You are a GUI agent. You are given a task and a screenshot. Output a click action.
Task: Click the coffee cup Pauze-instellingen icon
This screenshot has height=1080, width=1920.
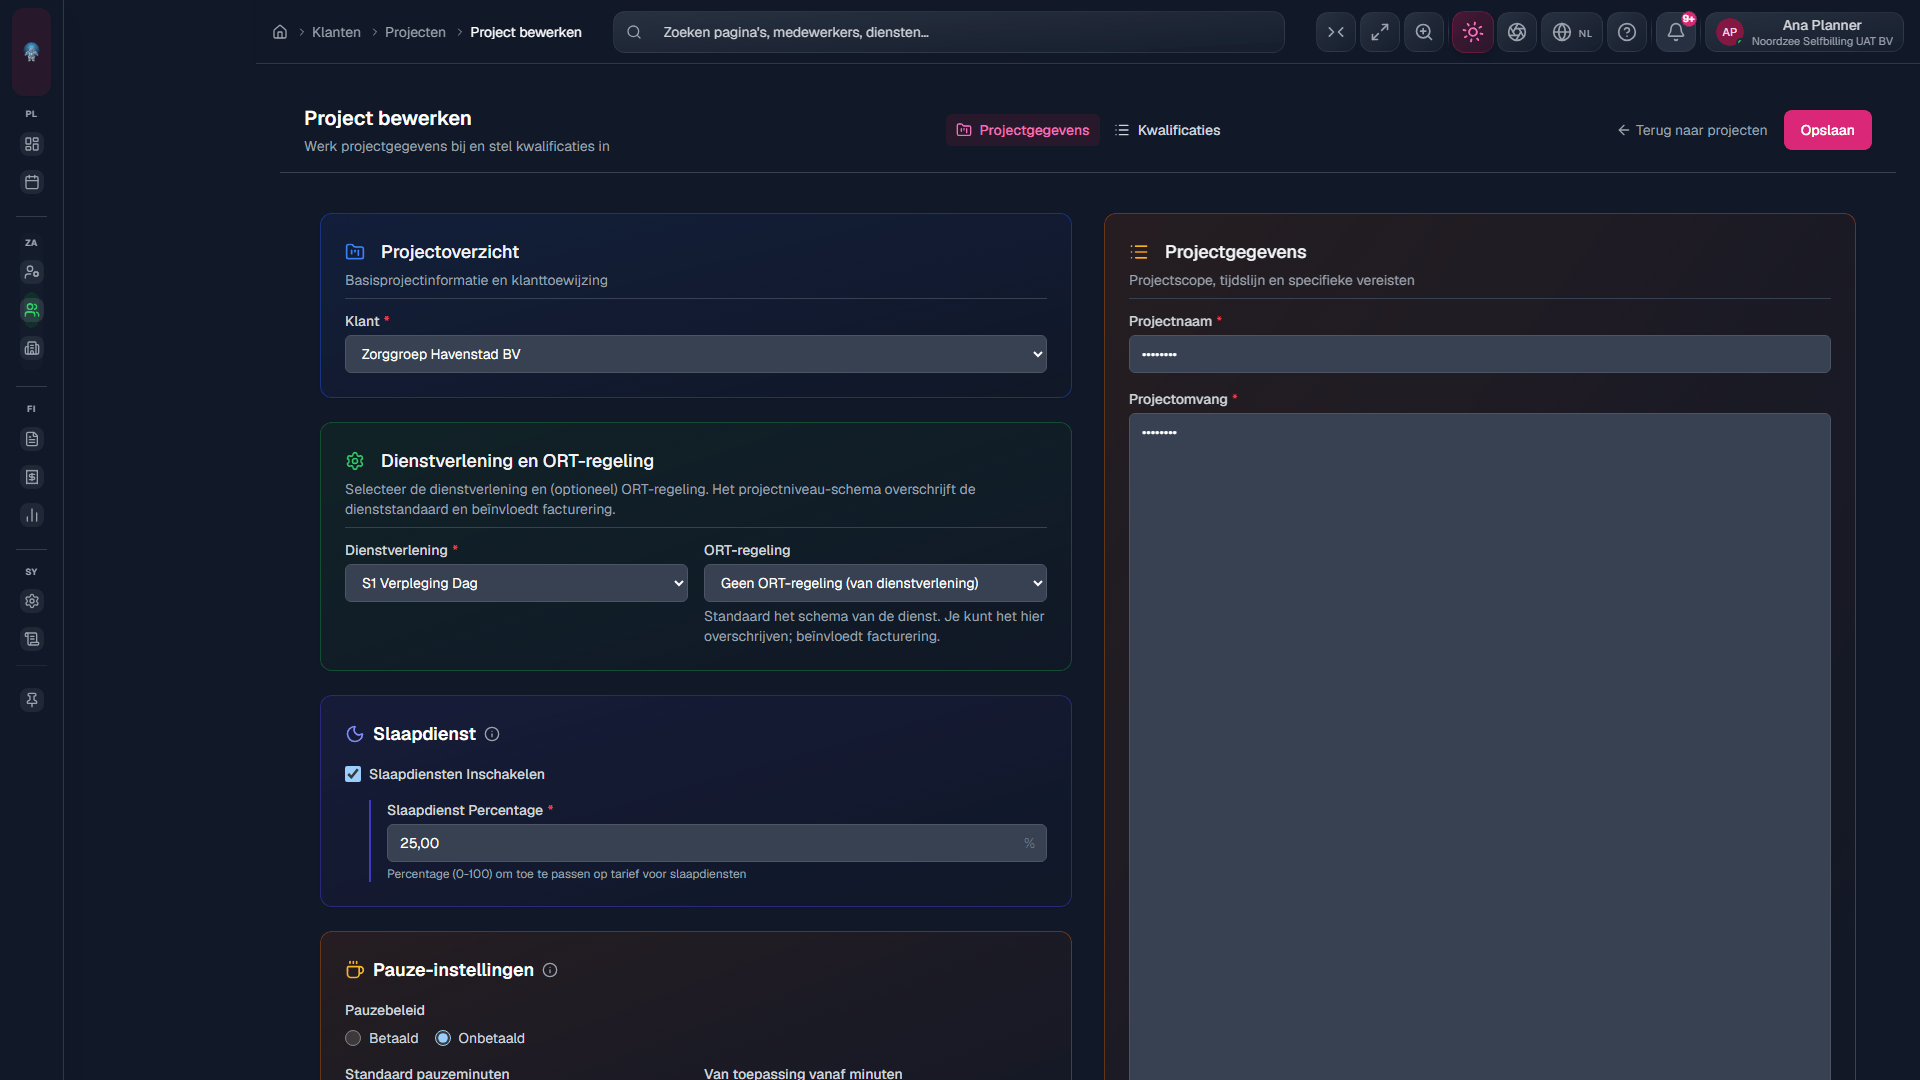[x=354, y=970]
